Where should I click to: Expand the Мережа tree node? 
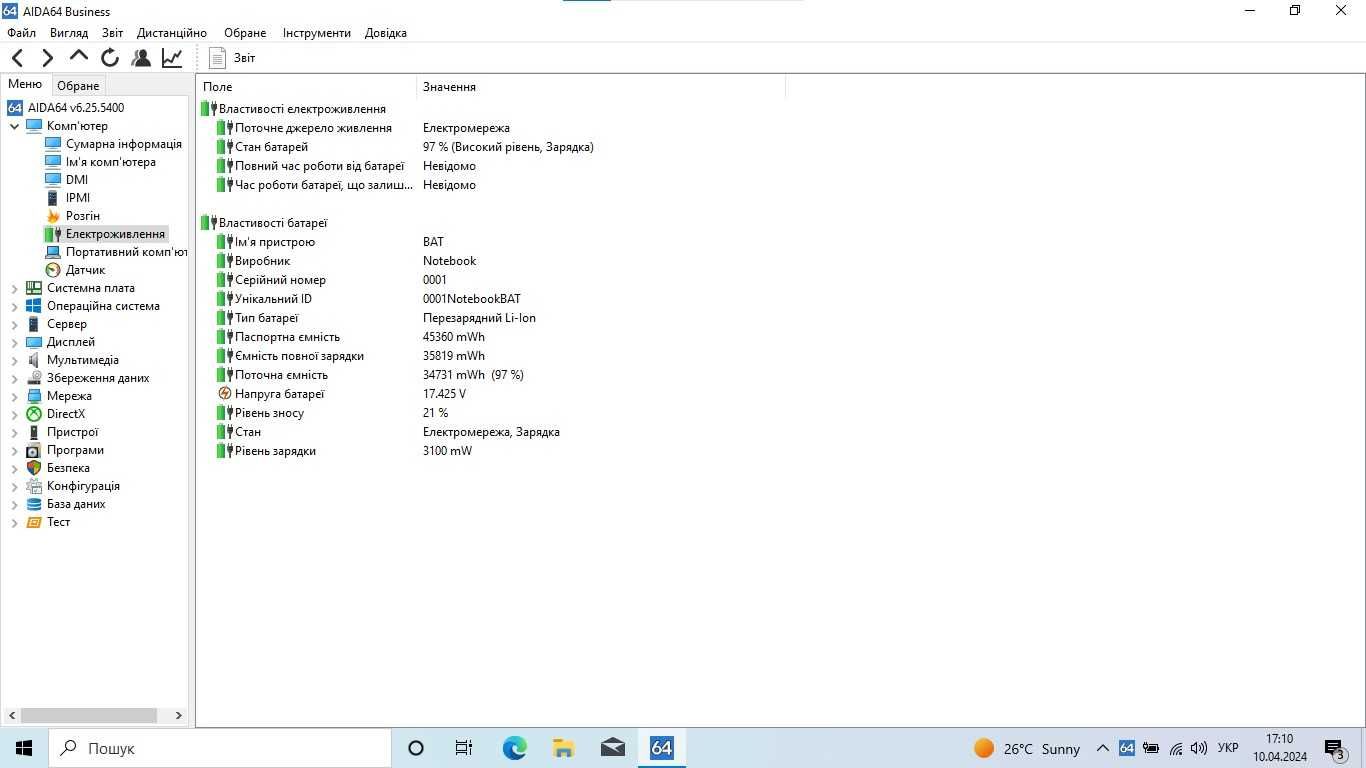click(x=14, y=396)
